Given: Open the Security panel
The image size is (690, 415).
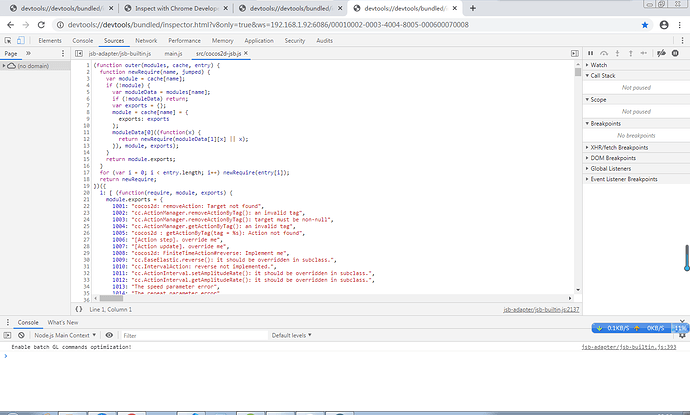Looking at the screenshot, I should pyautogui.click(x=295, y=40).
